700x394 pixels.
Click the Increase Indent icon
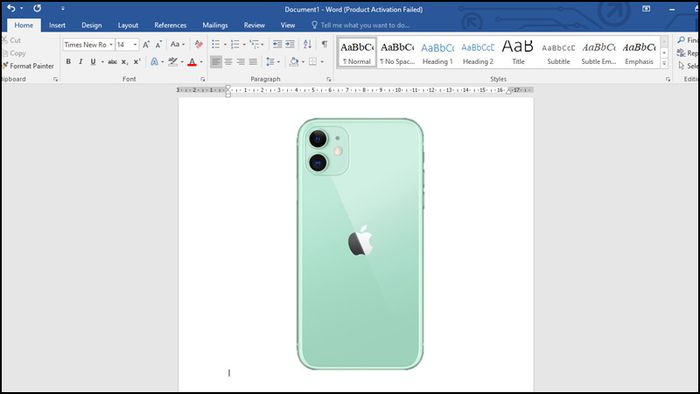click(x=290, y=44)
